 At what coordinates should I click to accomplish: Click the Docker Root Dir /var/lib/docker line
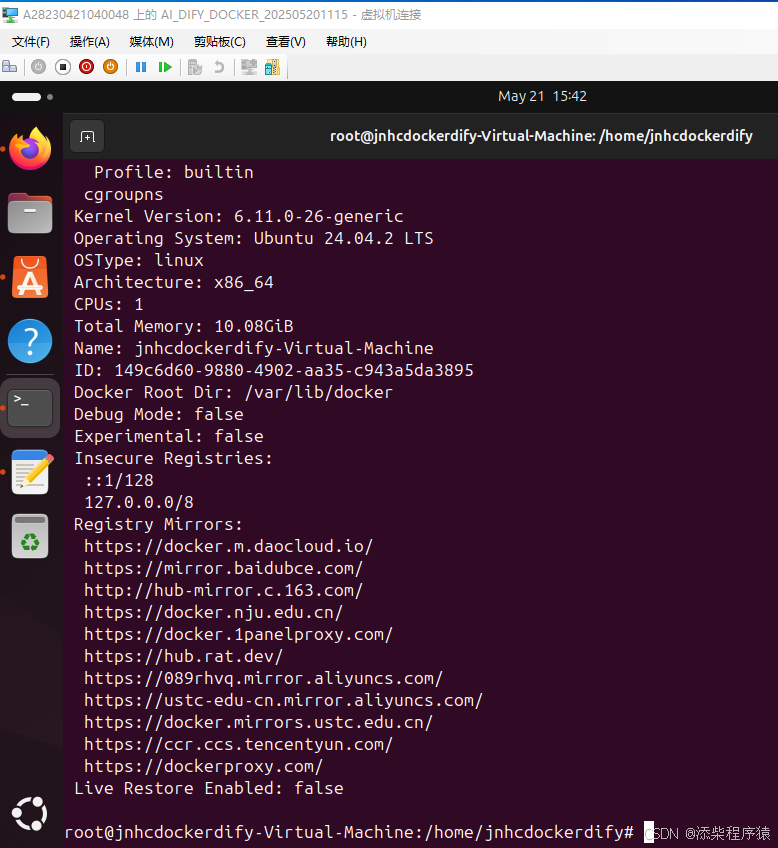[234, 392]
